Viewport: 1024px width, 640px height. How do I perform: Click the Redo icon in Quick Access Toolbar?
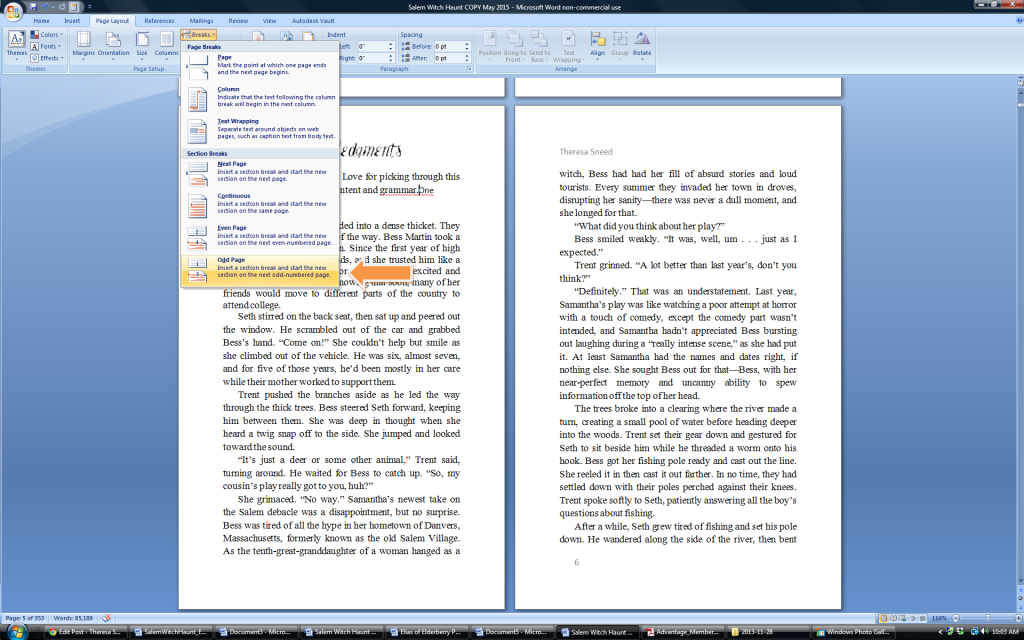[61, 7]
